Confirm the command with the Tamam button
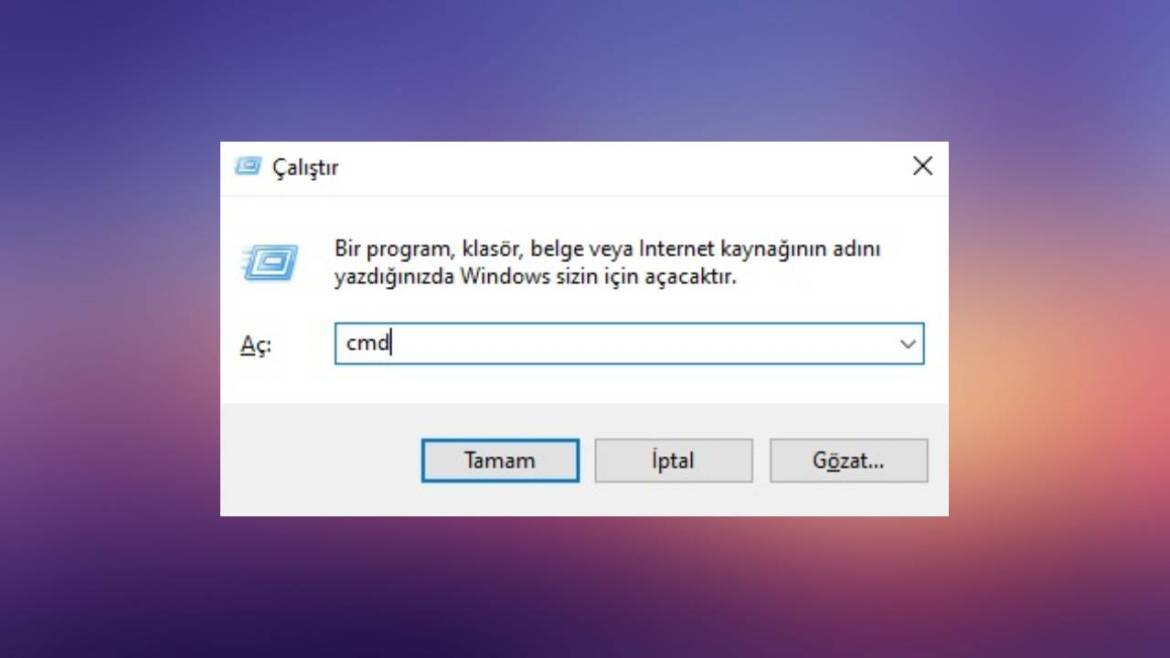 500,460
